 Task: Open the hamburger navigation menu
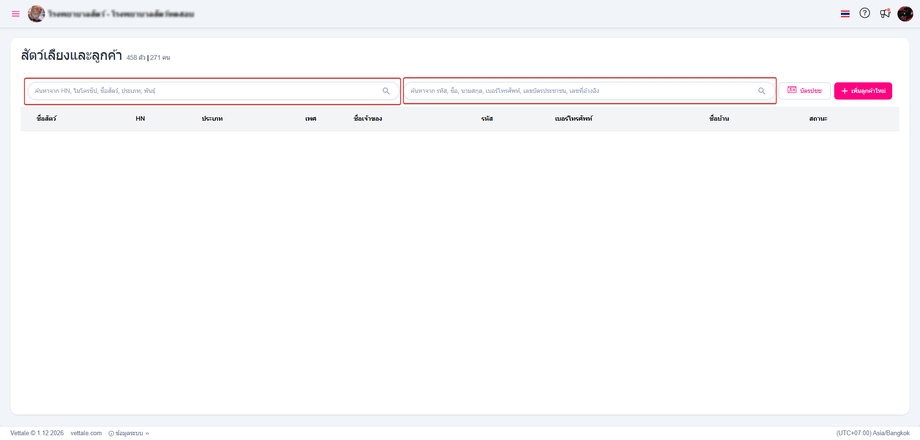[x=16, y=13]
